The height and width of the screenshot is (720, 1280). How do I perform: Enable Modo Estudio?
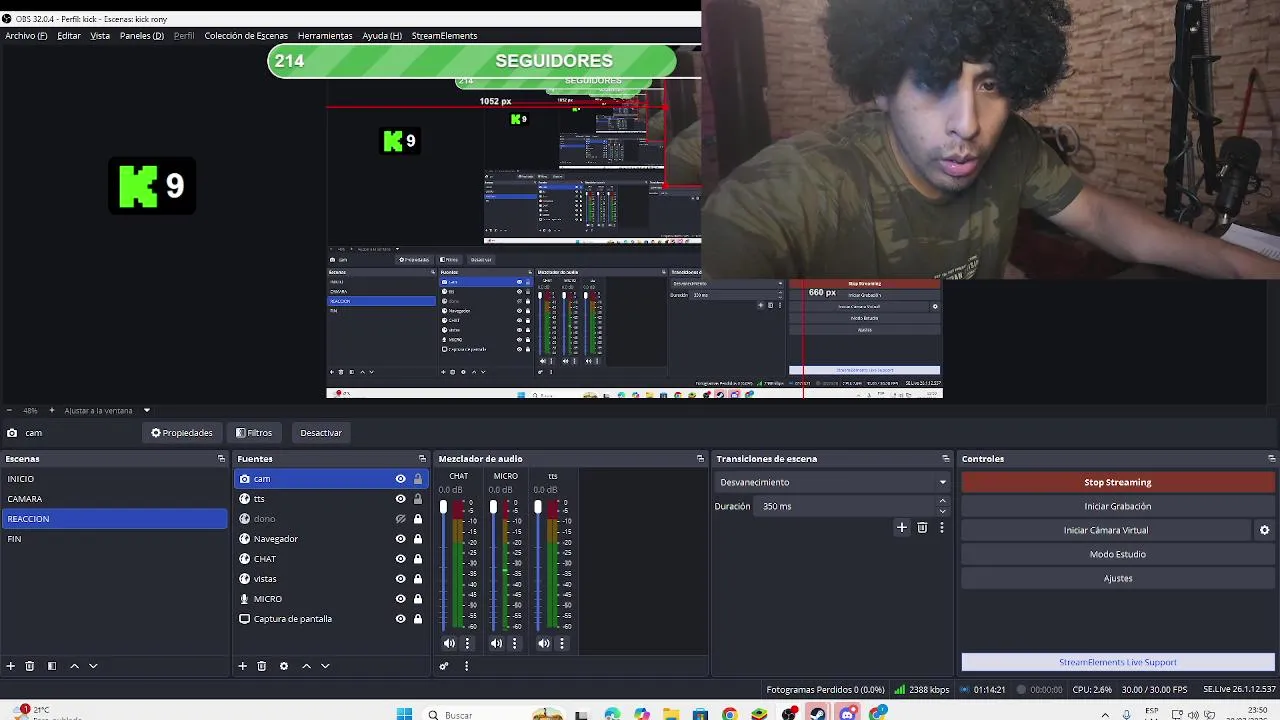click(1118, 554)
